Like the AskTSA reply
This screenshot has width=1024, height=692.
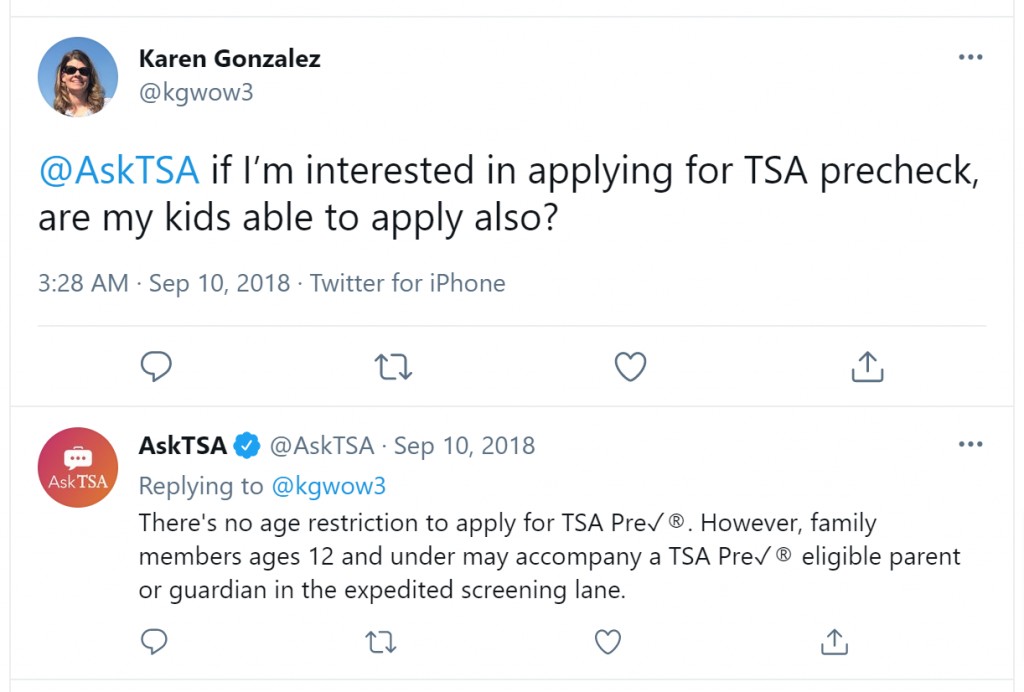pos(607,642)
